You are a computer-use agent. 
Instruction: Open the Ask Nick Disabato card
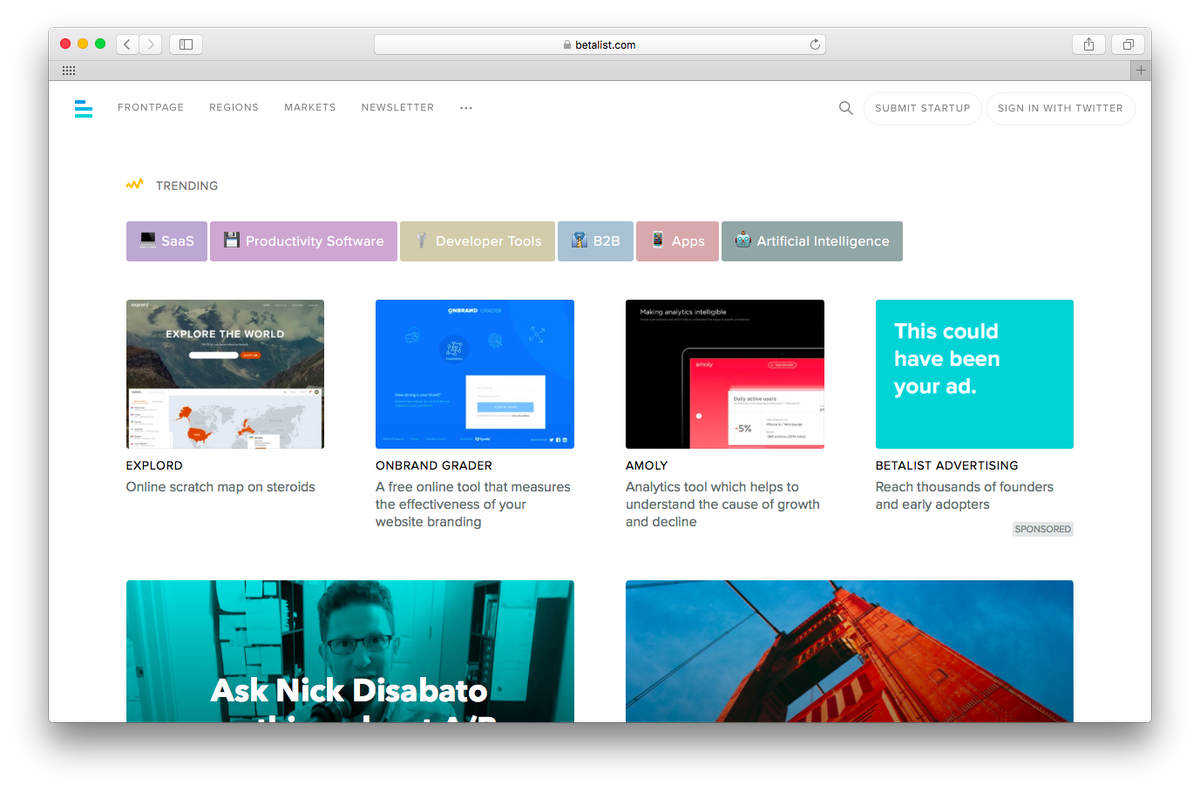pyautogui.click(x=350, y=651)
